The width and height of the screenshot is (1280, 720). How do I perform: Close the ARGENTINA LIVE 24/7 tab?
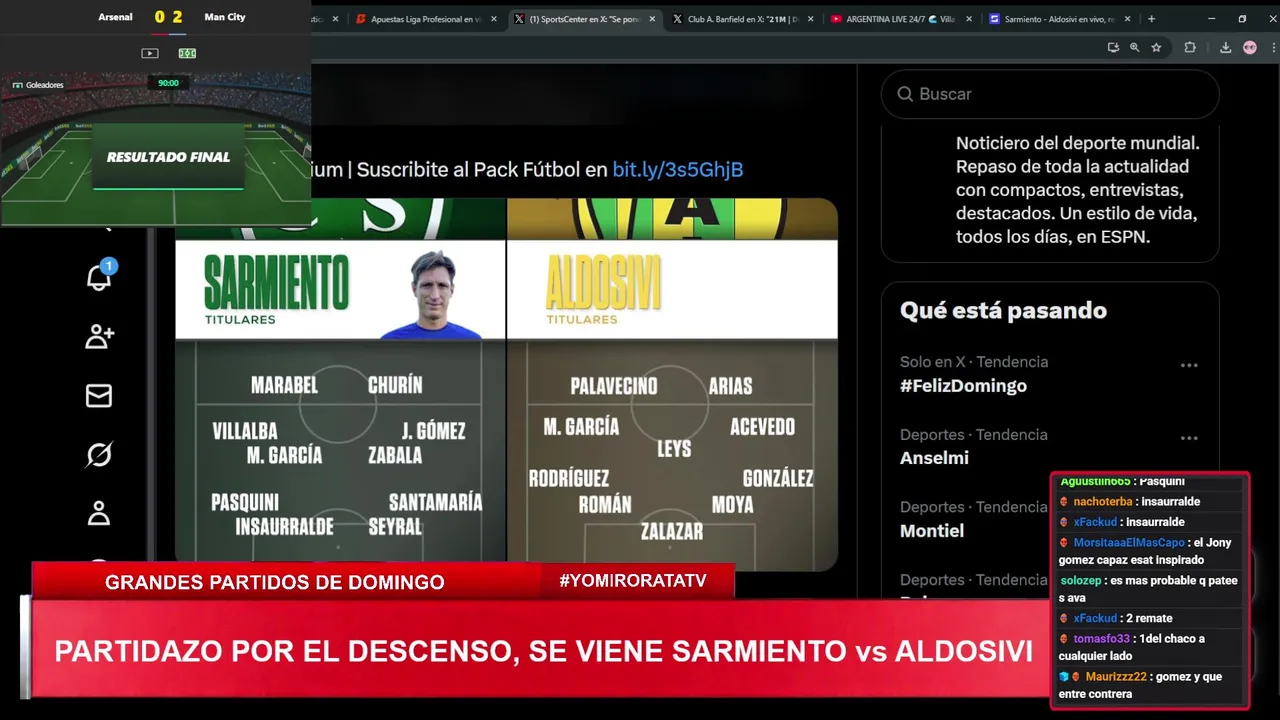click(968, 19)
